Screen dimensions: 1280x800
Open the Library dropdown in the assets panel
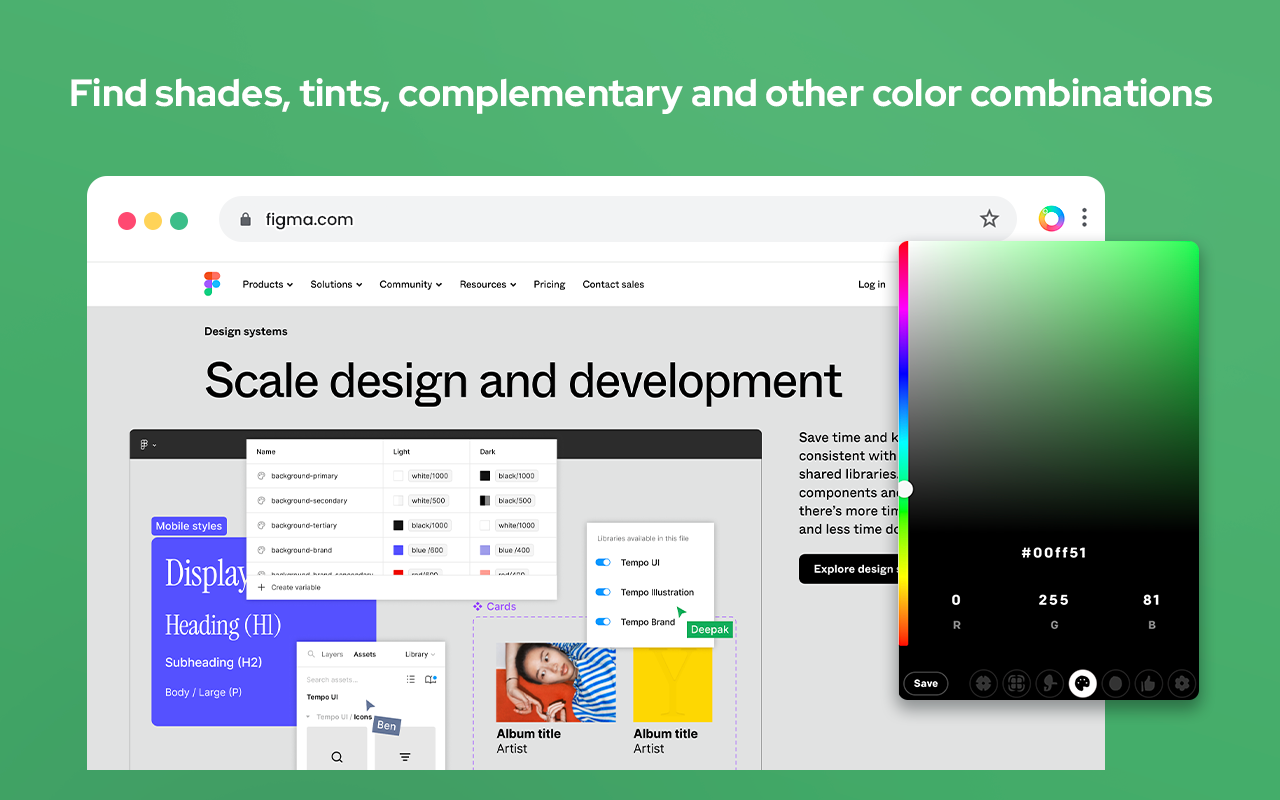point(421,654)
